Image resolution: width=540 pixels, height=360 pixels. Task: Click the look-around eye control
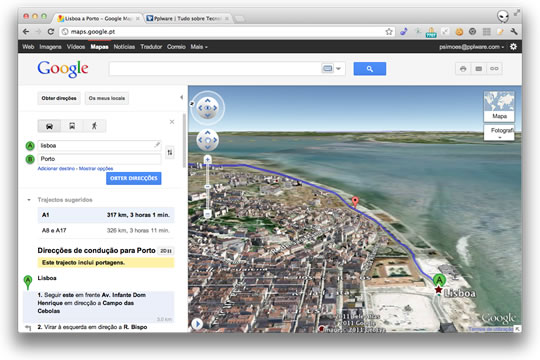pyautogui.click(x=207, y=108)
